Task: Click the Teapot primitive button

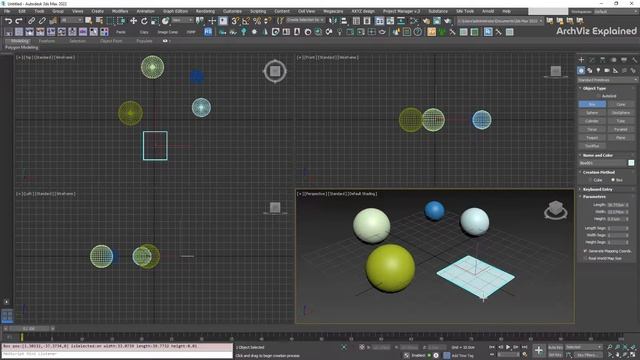Action: (x=592, y=138)
